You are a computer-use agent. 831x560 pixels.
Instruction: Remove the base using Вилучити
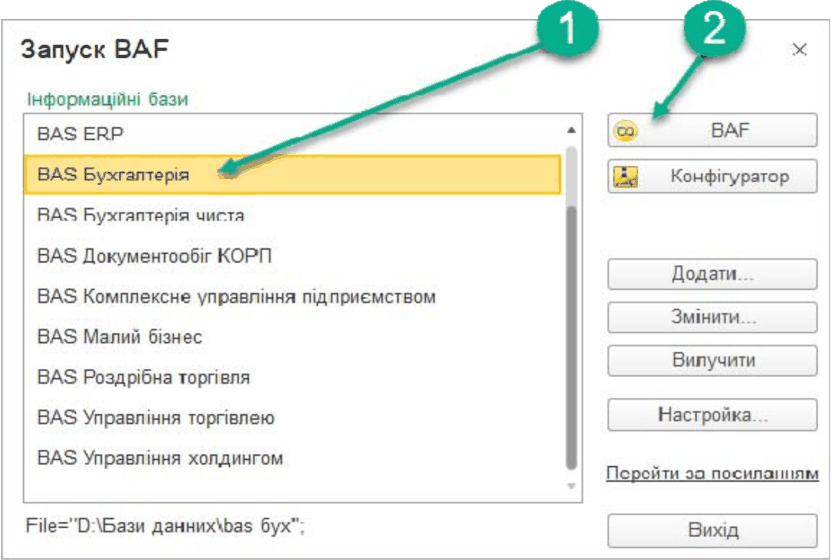[x=712, y=360]
